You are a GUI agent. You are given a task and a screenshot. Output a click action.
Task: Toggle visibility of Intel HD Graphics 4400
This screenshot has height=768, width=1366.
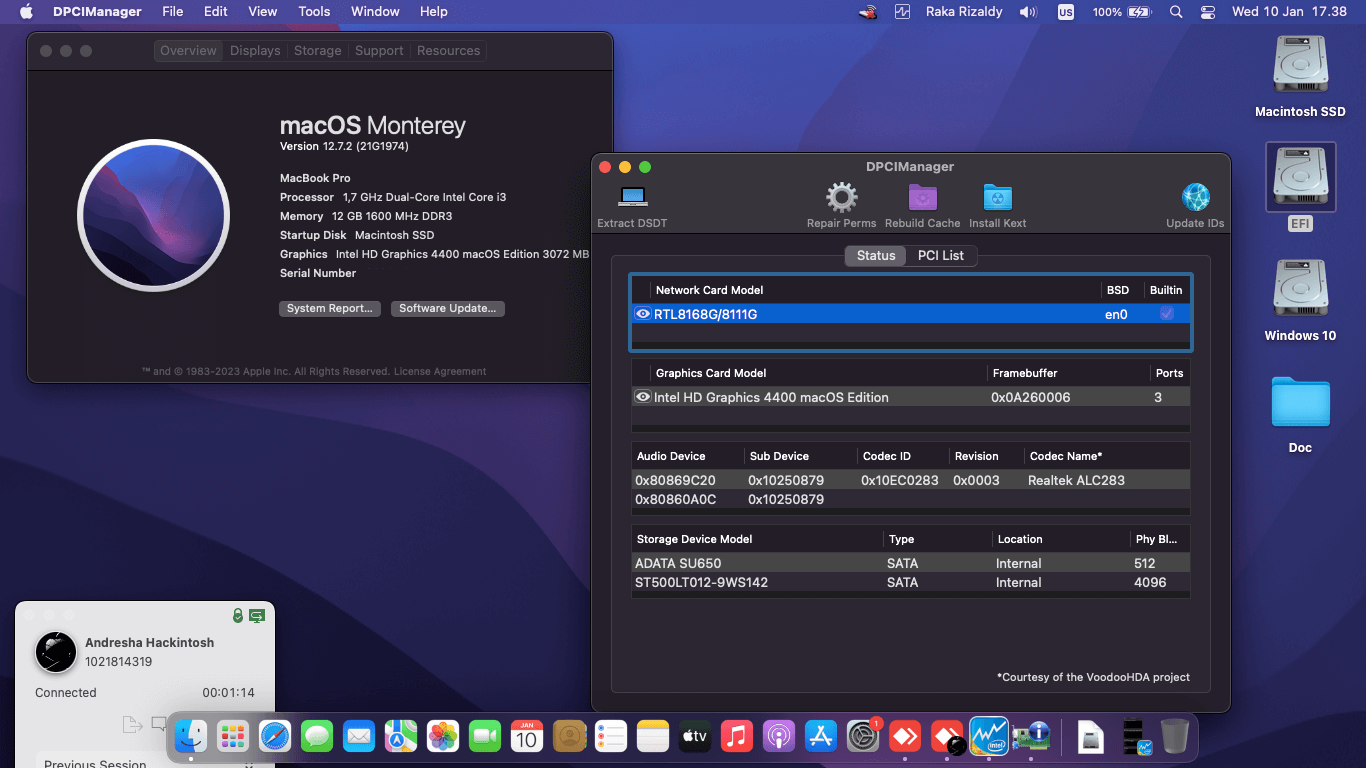(643, 397)
